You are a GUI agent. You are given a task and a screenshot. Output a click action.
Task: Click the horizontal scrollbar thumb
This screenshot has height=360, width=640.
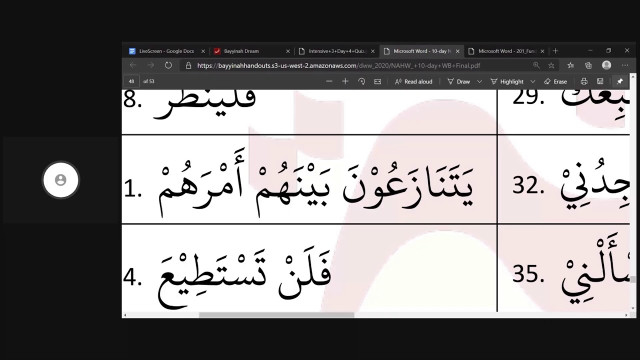pos(276,315)
